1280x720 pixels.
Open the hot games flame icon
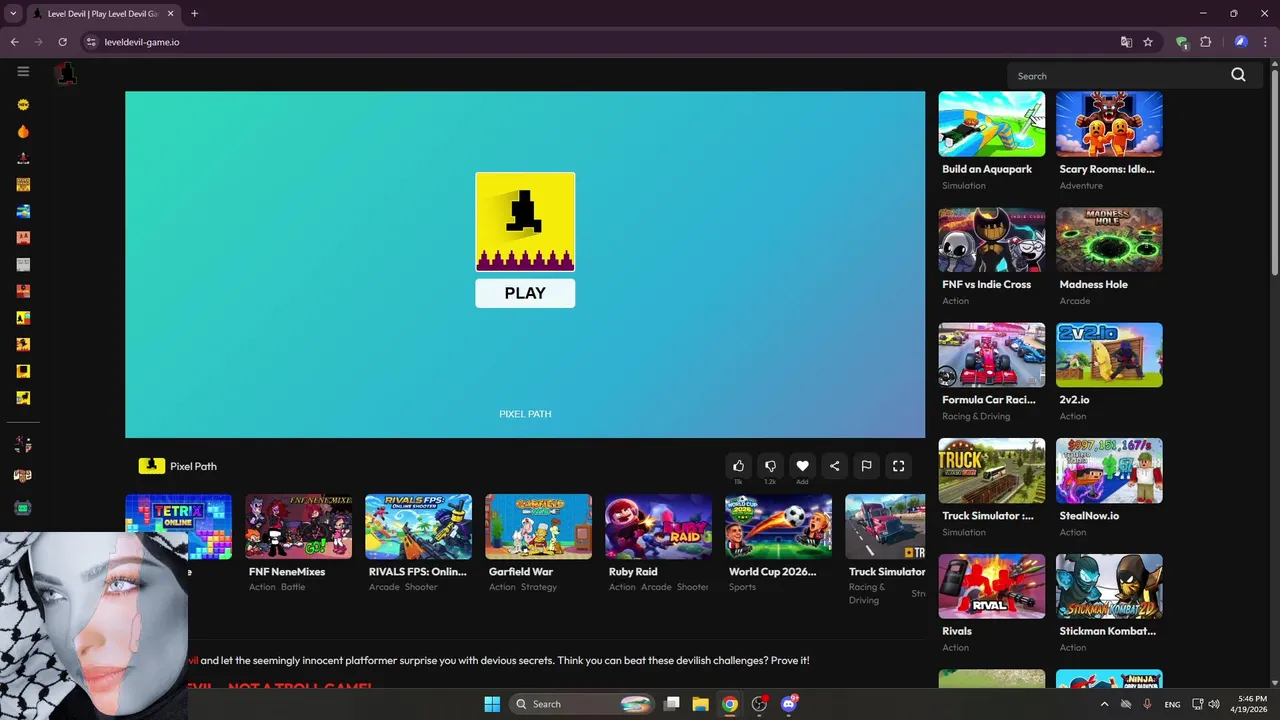coord(23,131)
